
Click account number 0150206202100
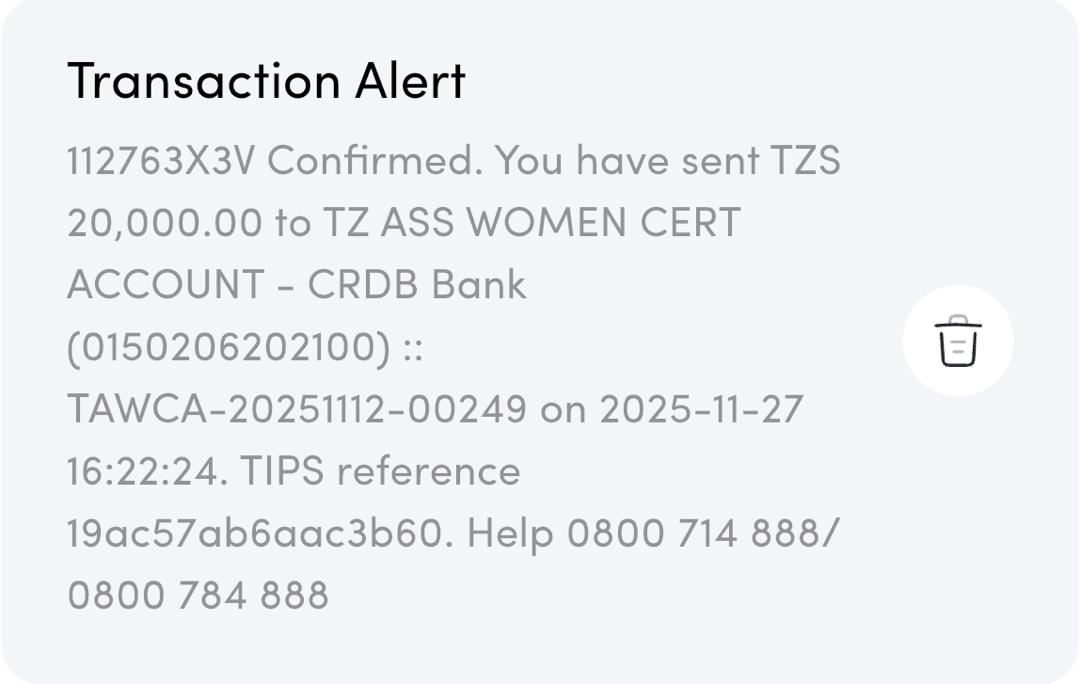229,347
